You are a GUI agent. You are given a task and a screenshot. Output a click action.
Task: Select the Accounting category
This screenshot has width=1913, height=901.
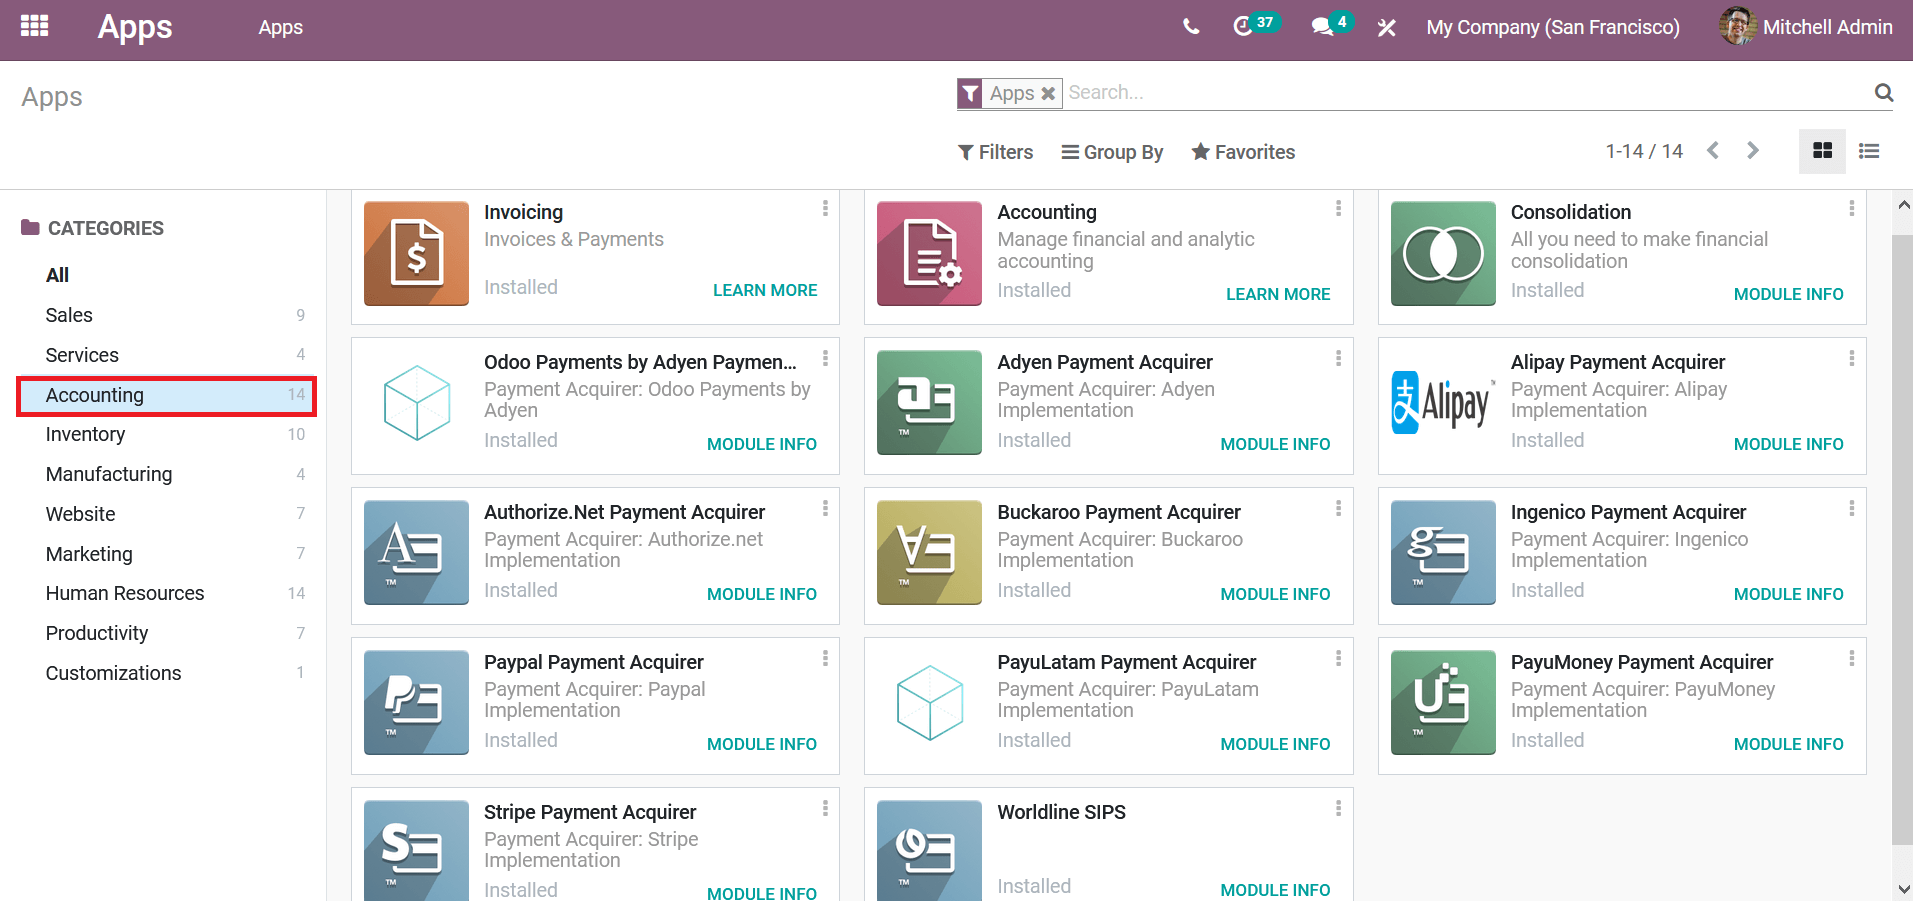[166, 395]
